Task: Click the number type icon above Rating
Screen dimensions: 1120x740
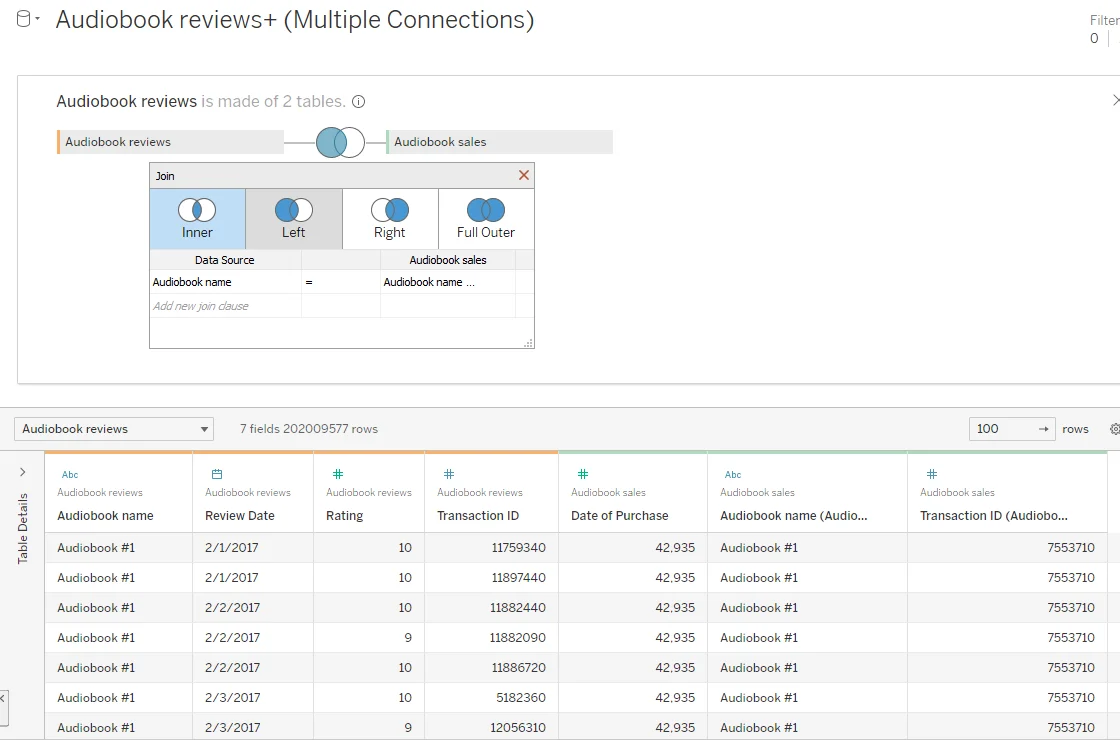Action: coord(338,475)
